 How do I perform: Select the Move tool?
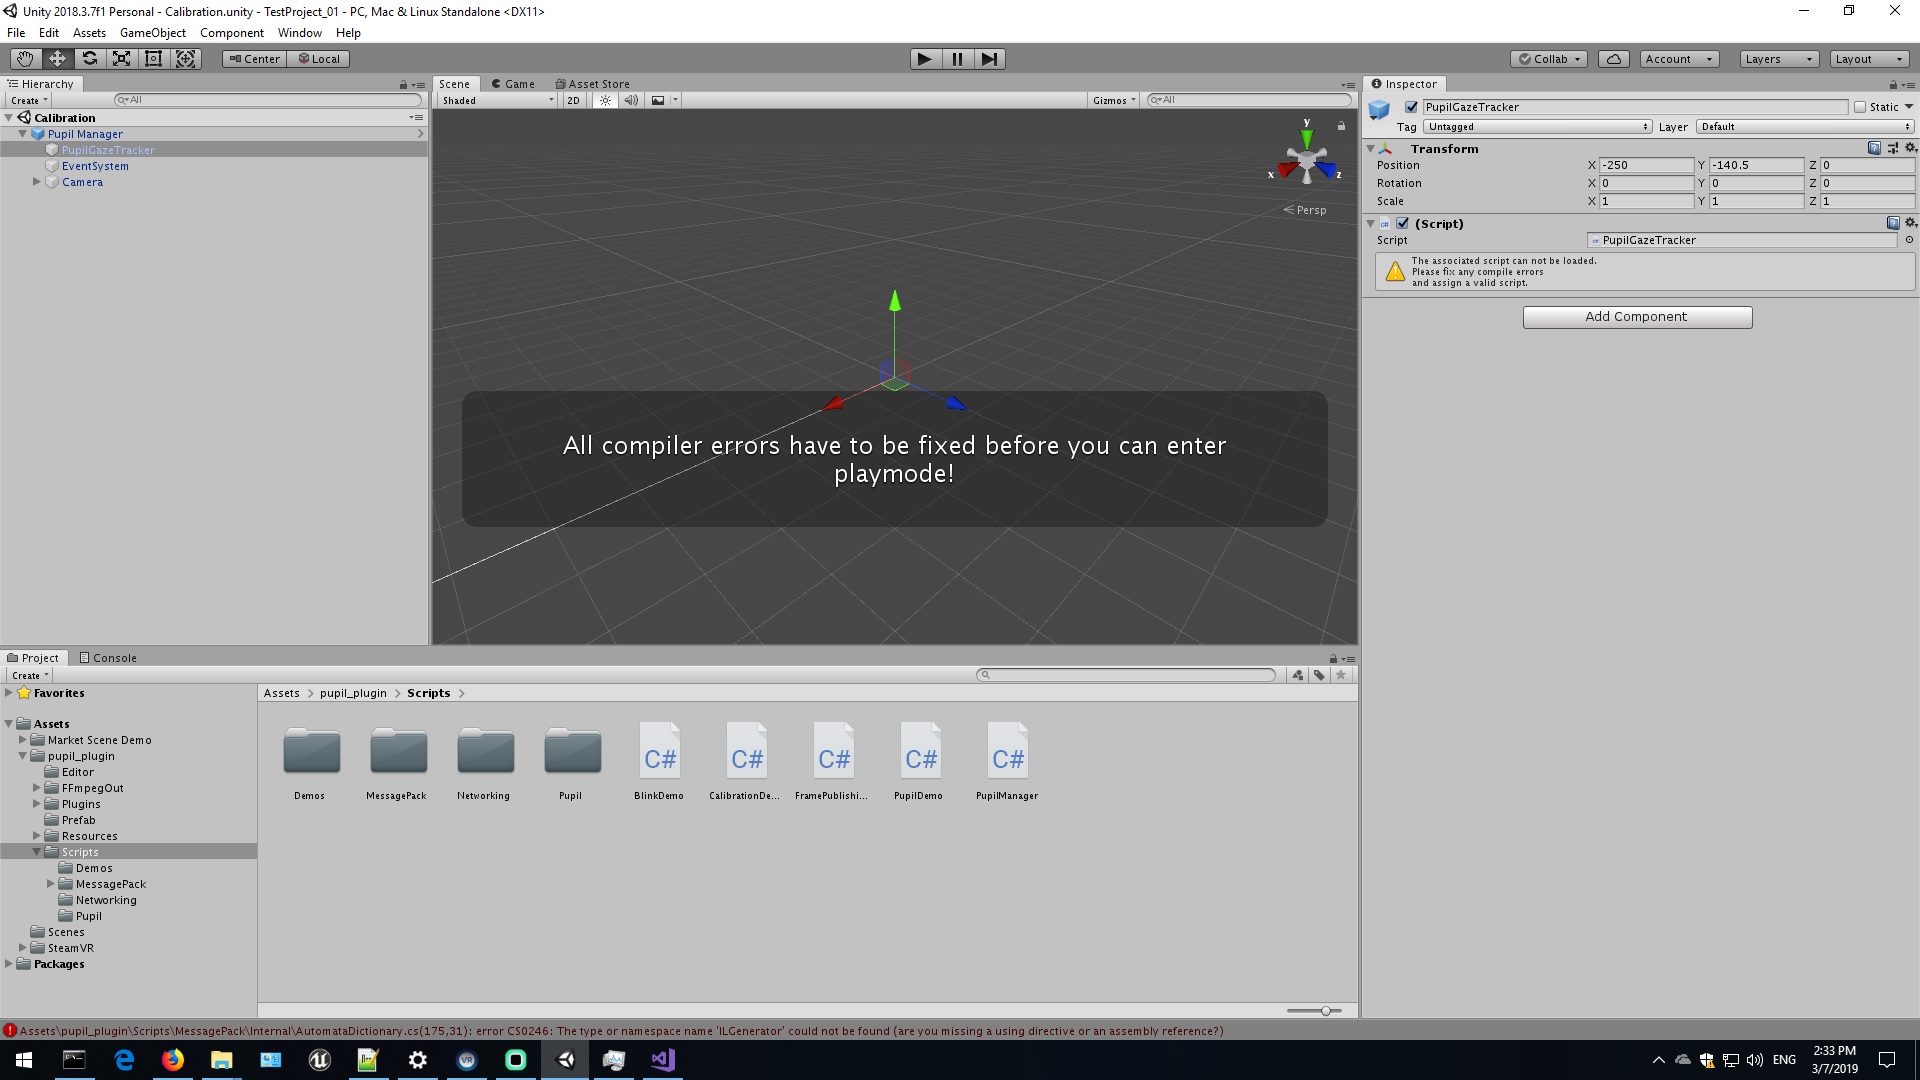(x=57, y=59)
